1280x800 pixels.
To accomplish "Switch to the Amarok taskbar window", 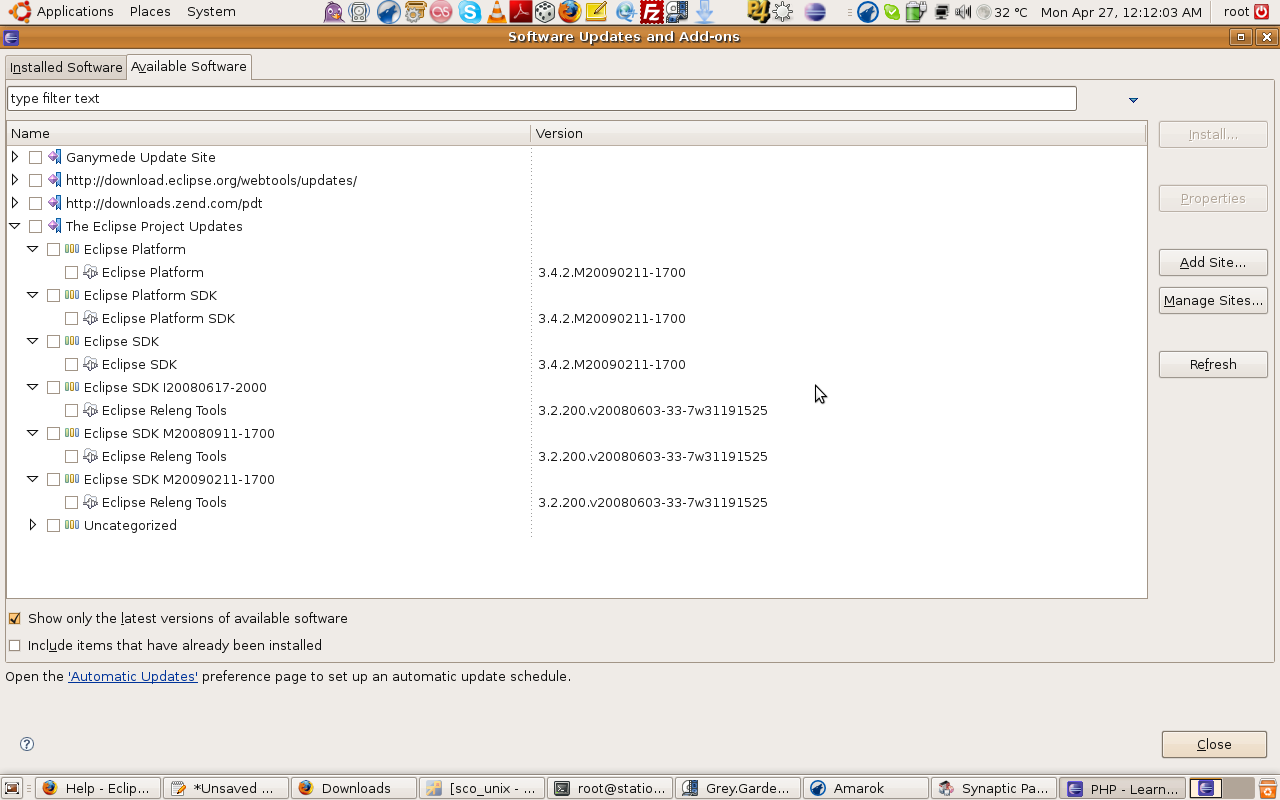I will point(866,788).
